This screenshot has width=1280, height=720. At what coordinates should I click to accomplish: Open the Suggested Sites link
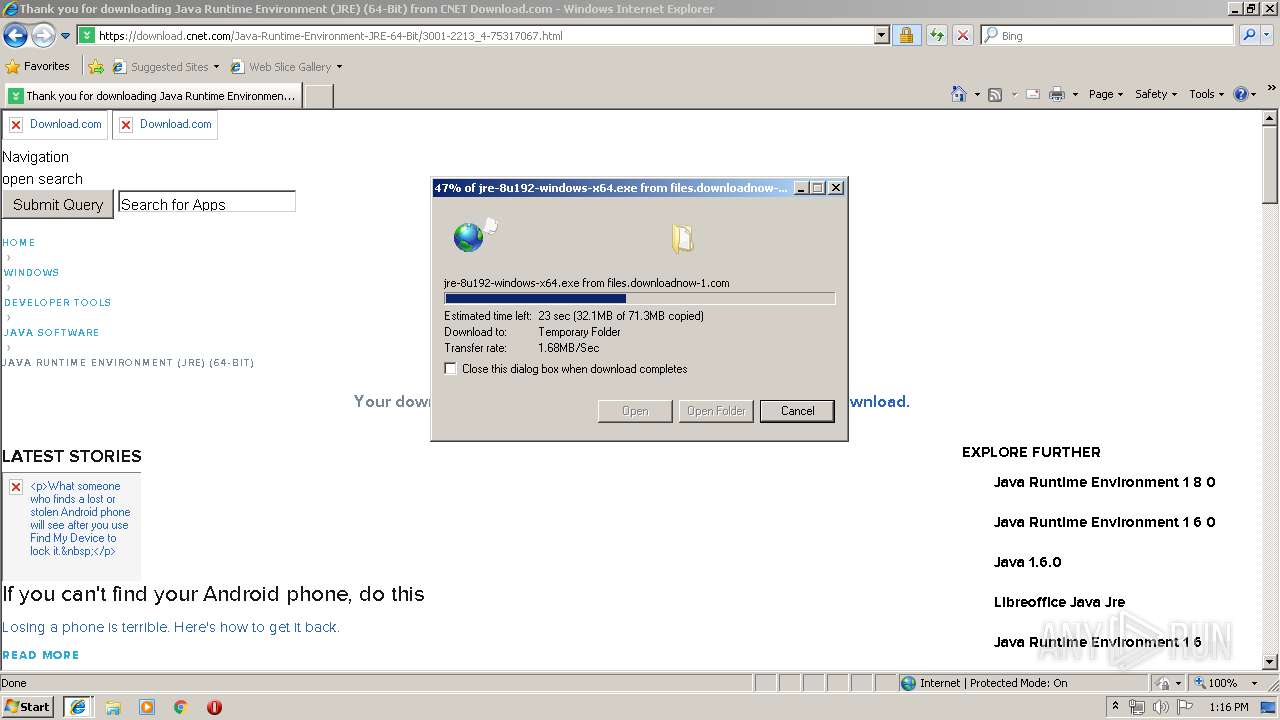pos(166,67)
